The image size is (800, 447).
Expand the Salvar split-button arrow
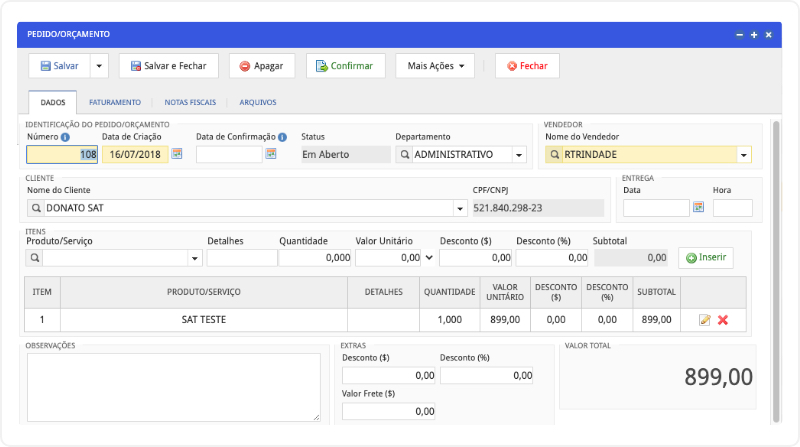coord(99,66)
